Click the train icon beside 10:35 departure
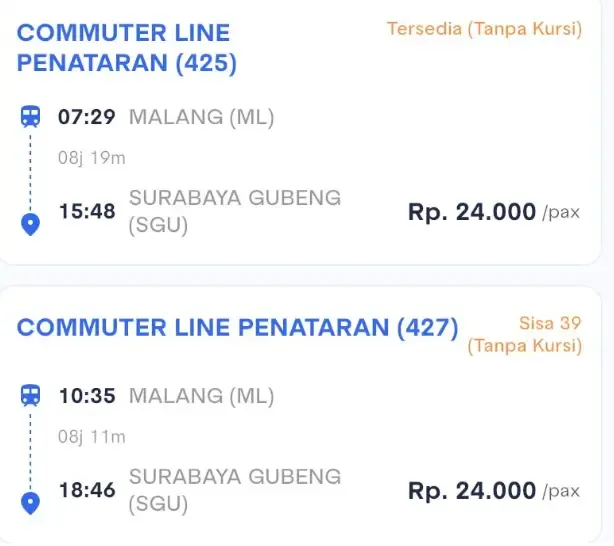The image size is (614, 546). click(x=30, y=395)
